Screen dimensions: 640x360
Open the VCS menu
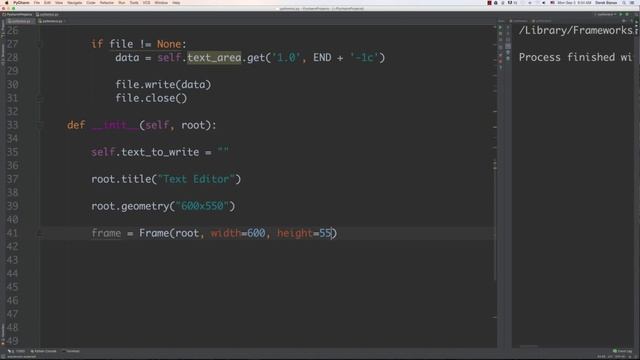pyautogui.click(x=147, y=2)
